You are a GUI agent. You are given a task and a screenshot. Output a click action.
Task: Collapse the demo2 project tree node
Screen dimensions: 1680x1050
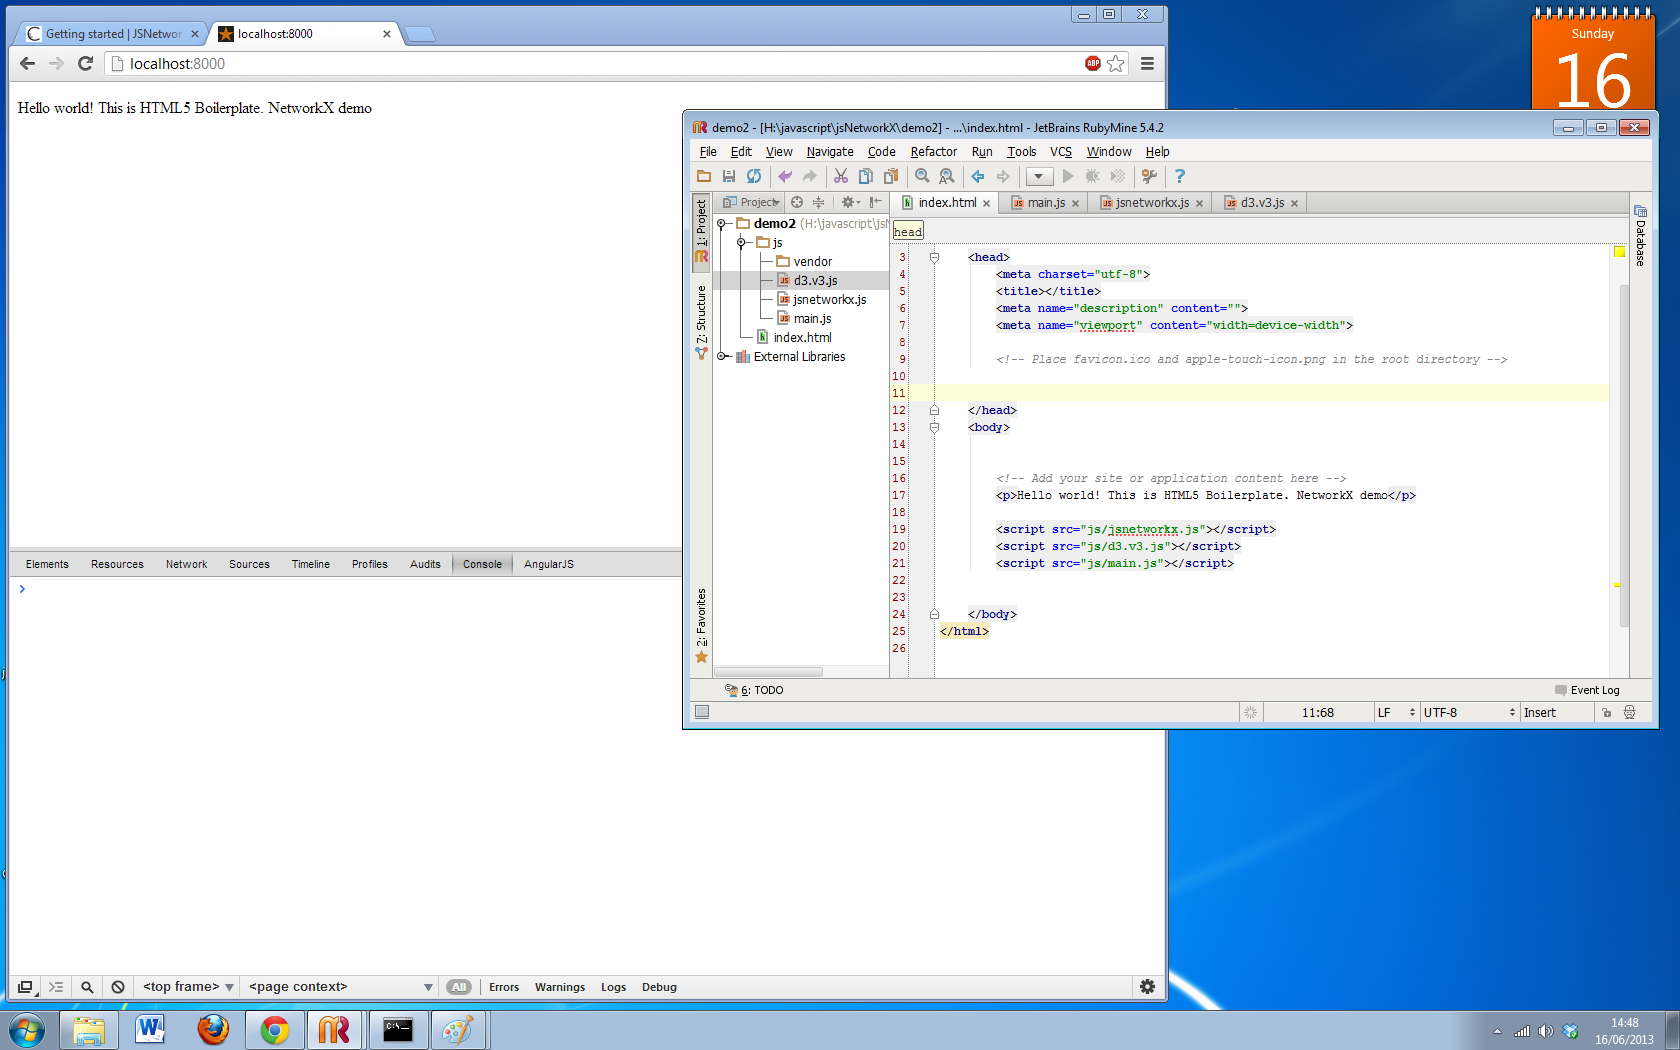tap(721, 224)
